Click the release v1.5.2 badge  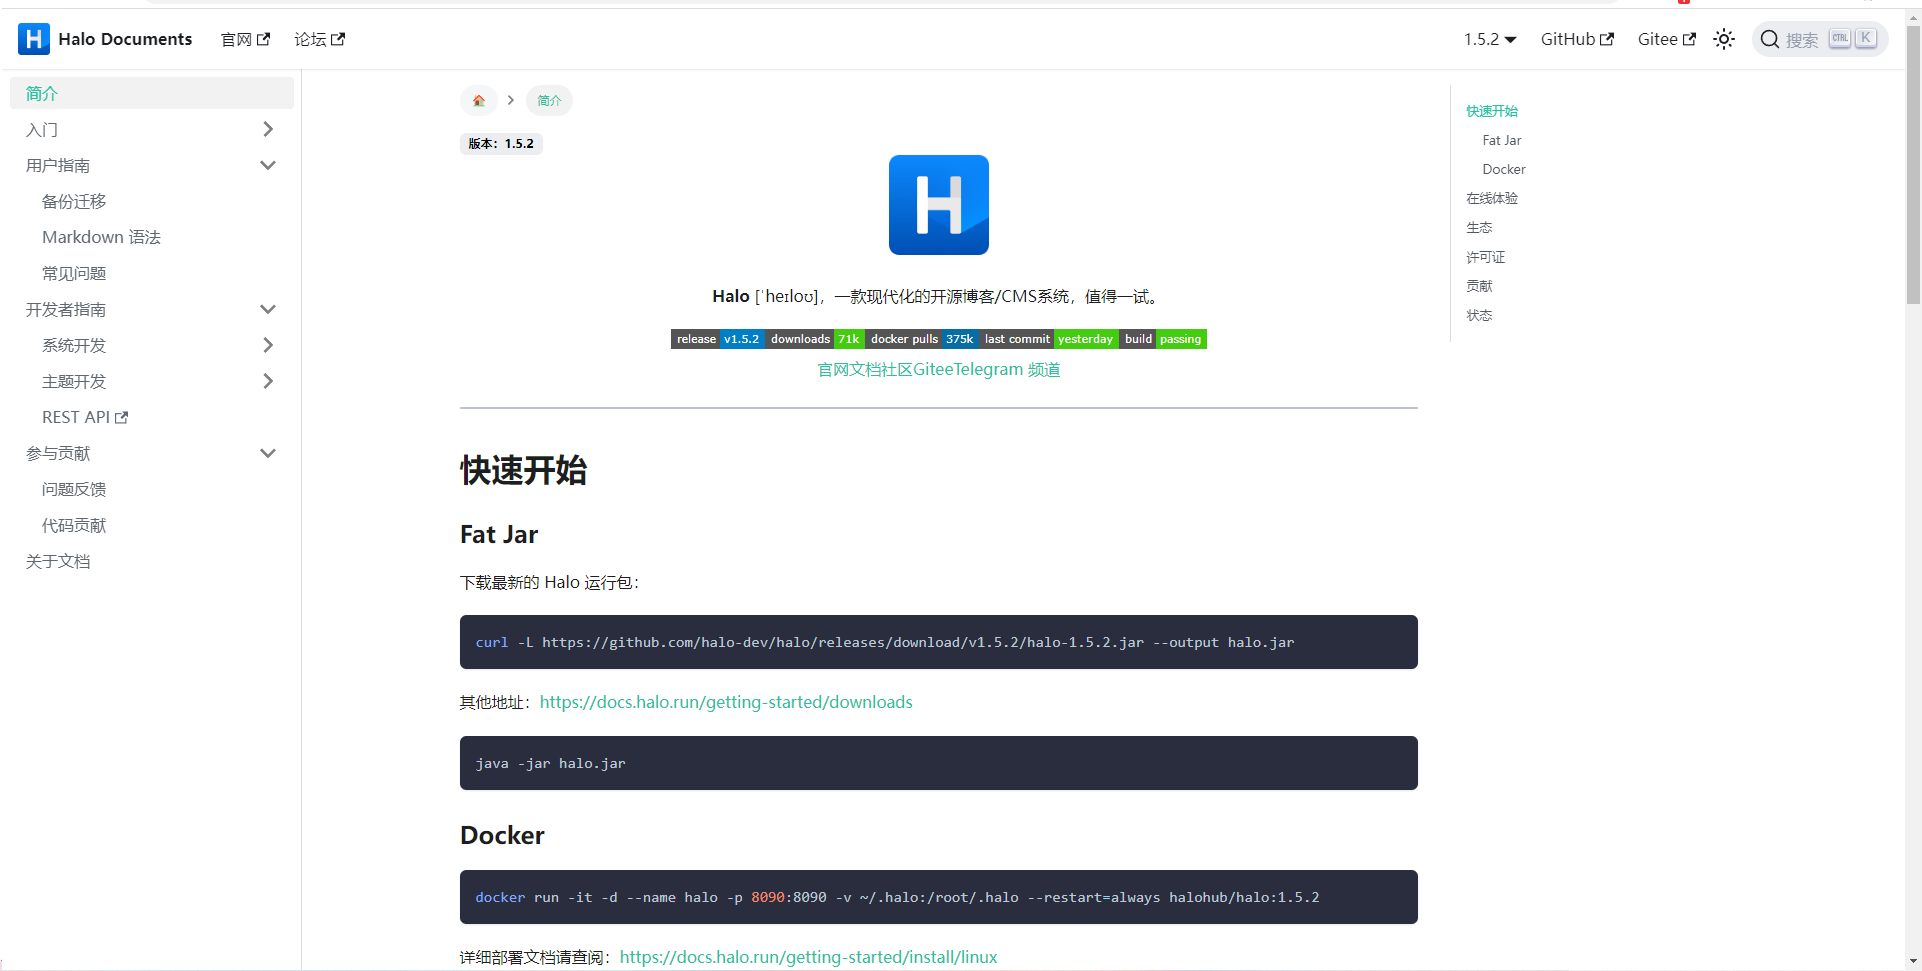718,339
